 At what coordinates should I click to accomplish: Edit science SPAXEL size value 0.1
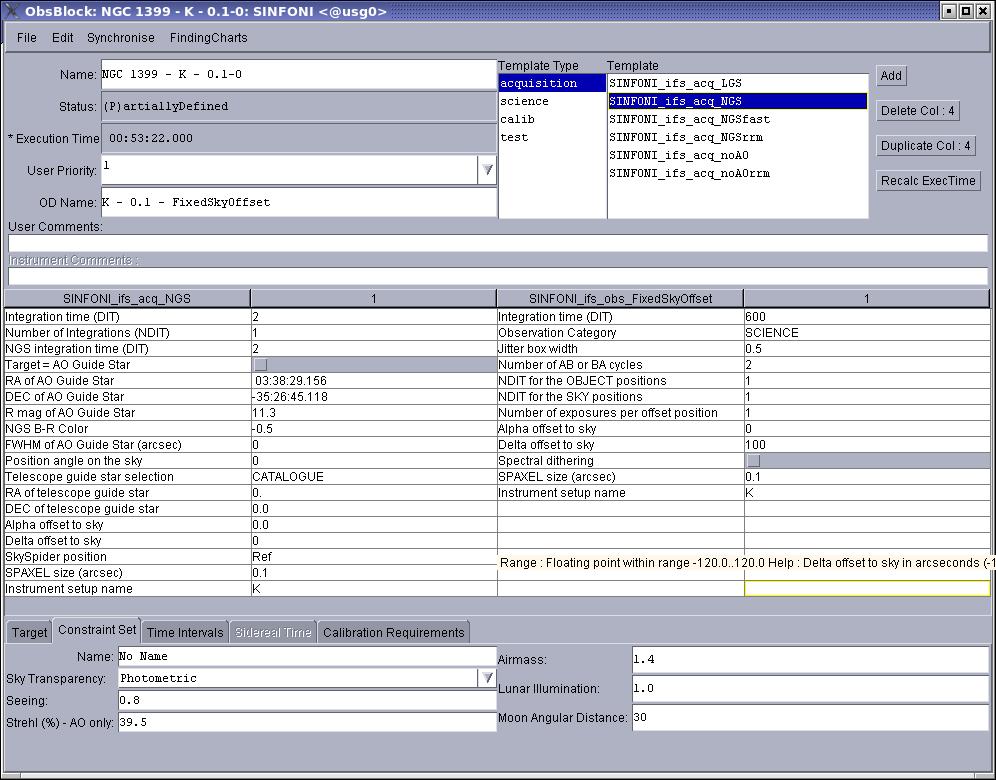pyautogui.click(x=867, y=476)
